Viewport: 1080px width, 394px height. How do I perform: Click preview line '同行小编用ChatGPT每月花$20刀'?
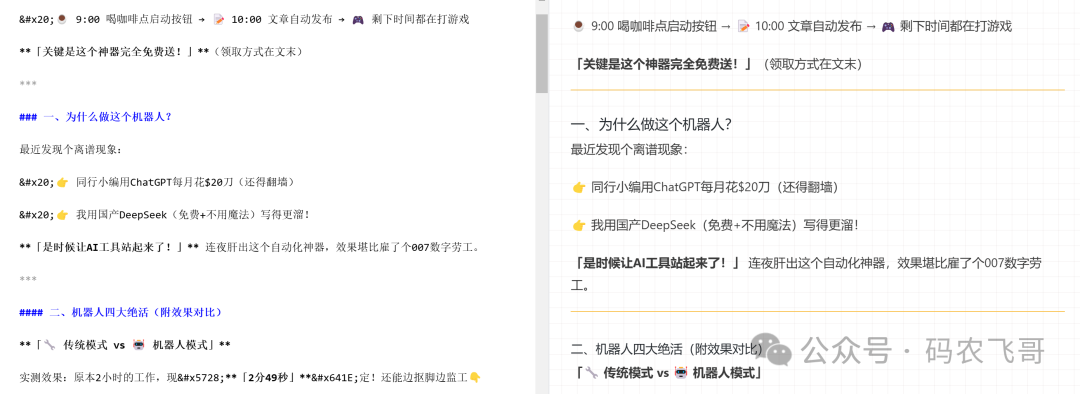(x=705, y=187)
